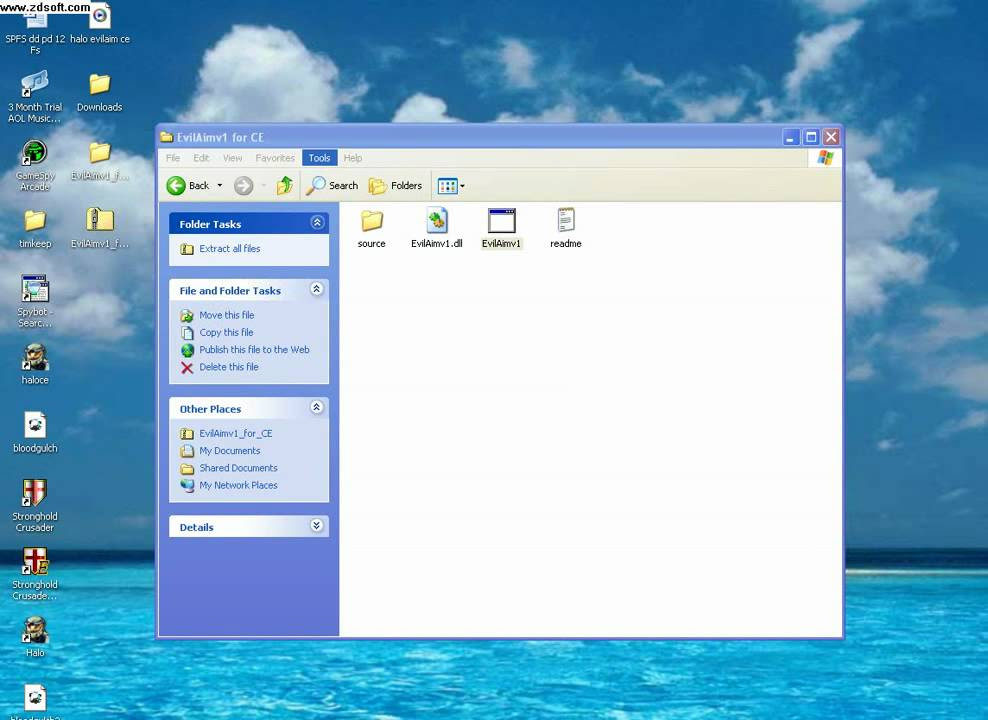Open the readme text file icon
988x720 pixels.
566,220
